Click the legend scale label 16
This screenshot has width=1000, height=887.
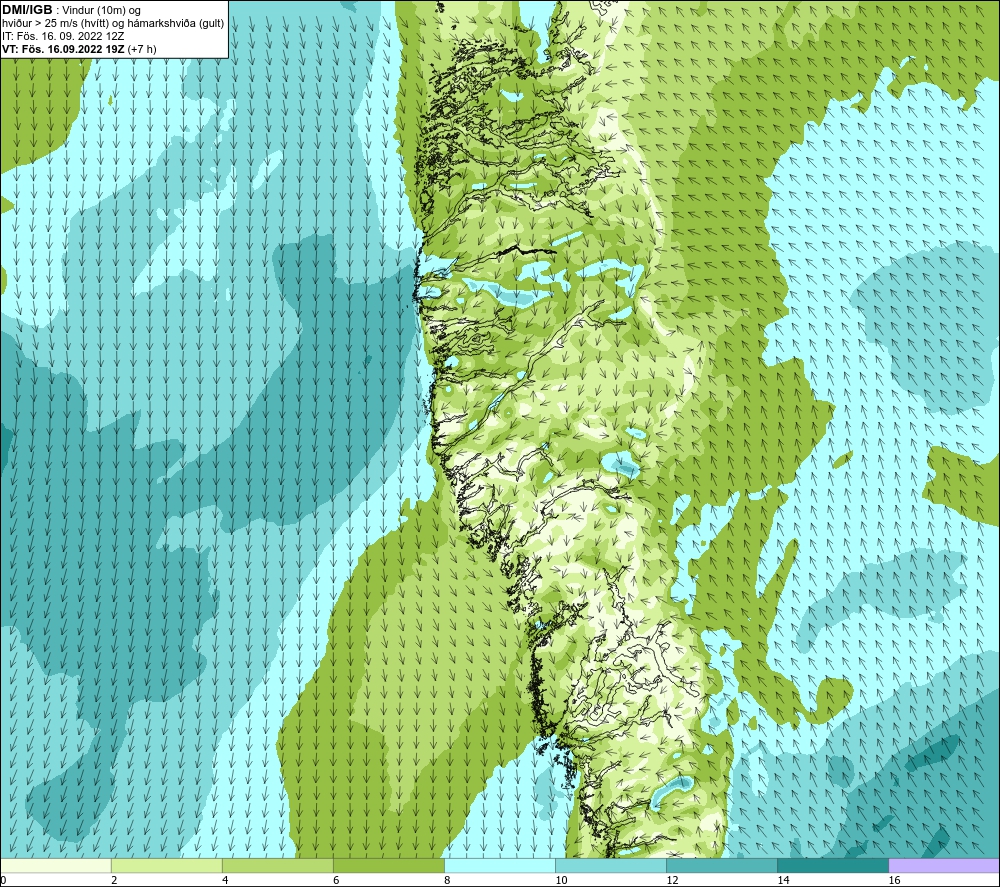(895, 881)
